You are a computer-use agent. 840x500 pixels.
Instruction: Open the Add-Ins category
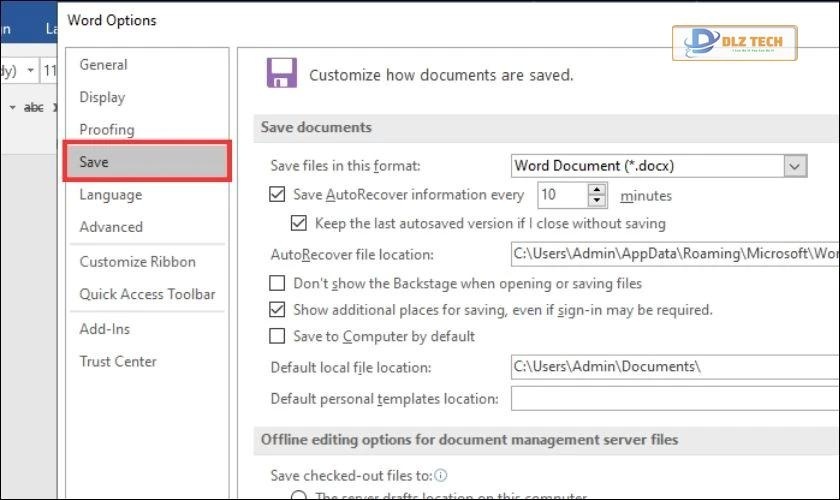coord(104,329)
